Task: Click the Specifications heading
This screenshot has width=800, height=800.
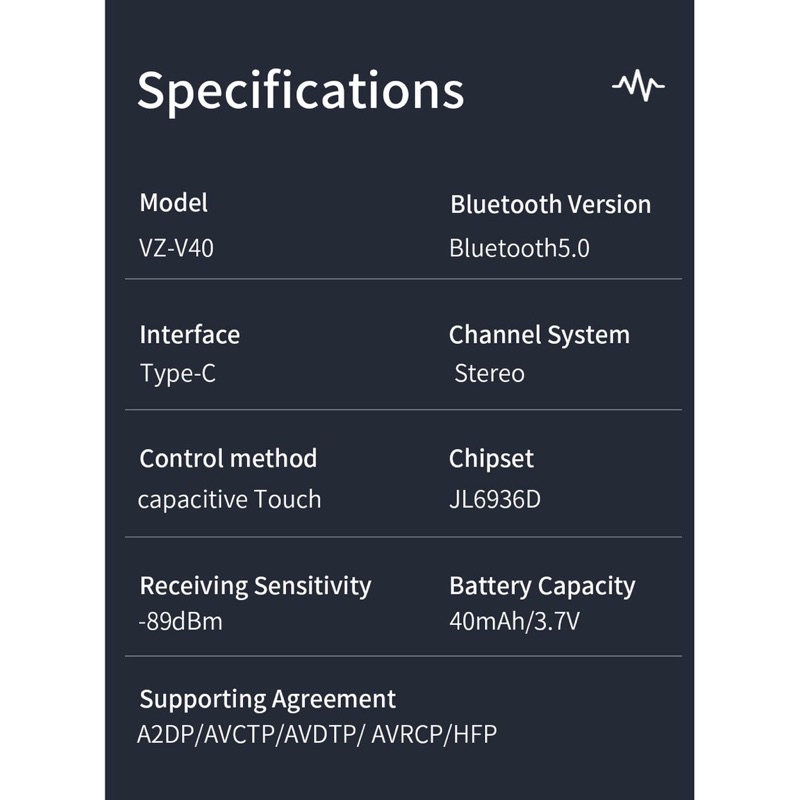Action: coord(300,89)
